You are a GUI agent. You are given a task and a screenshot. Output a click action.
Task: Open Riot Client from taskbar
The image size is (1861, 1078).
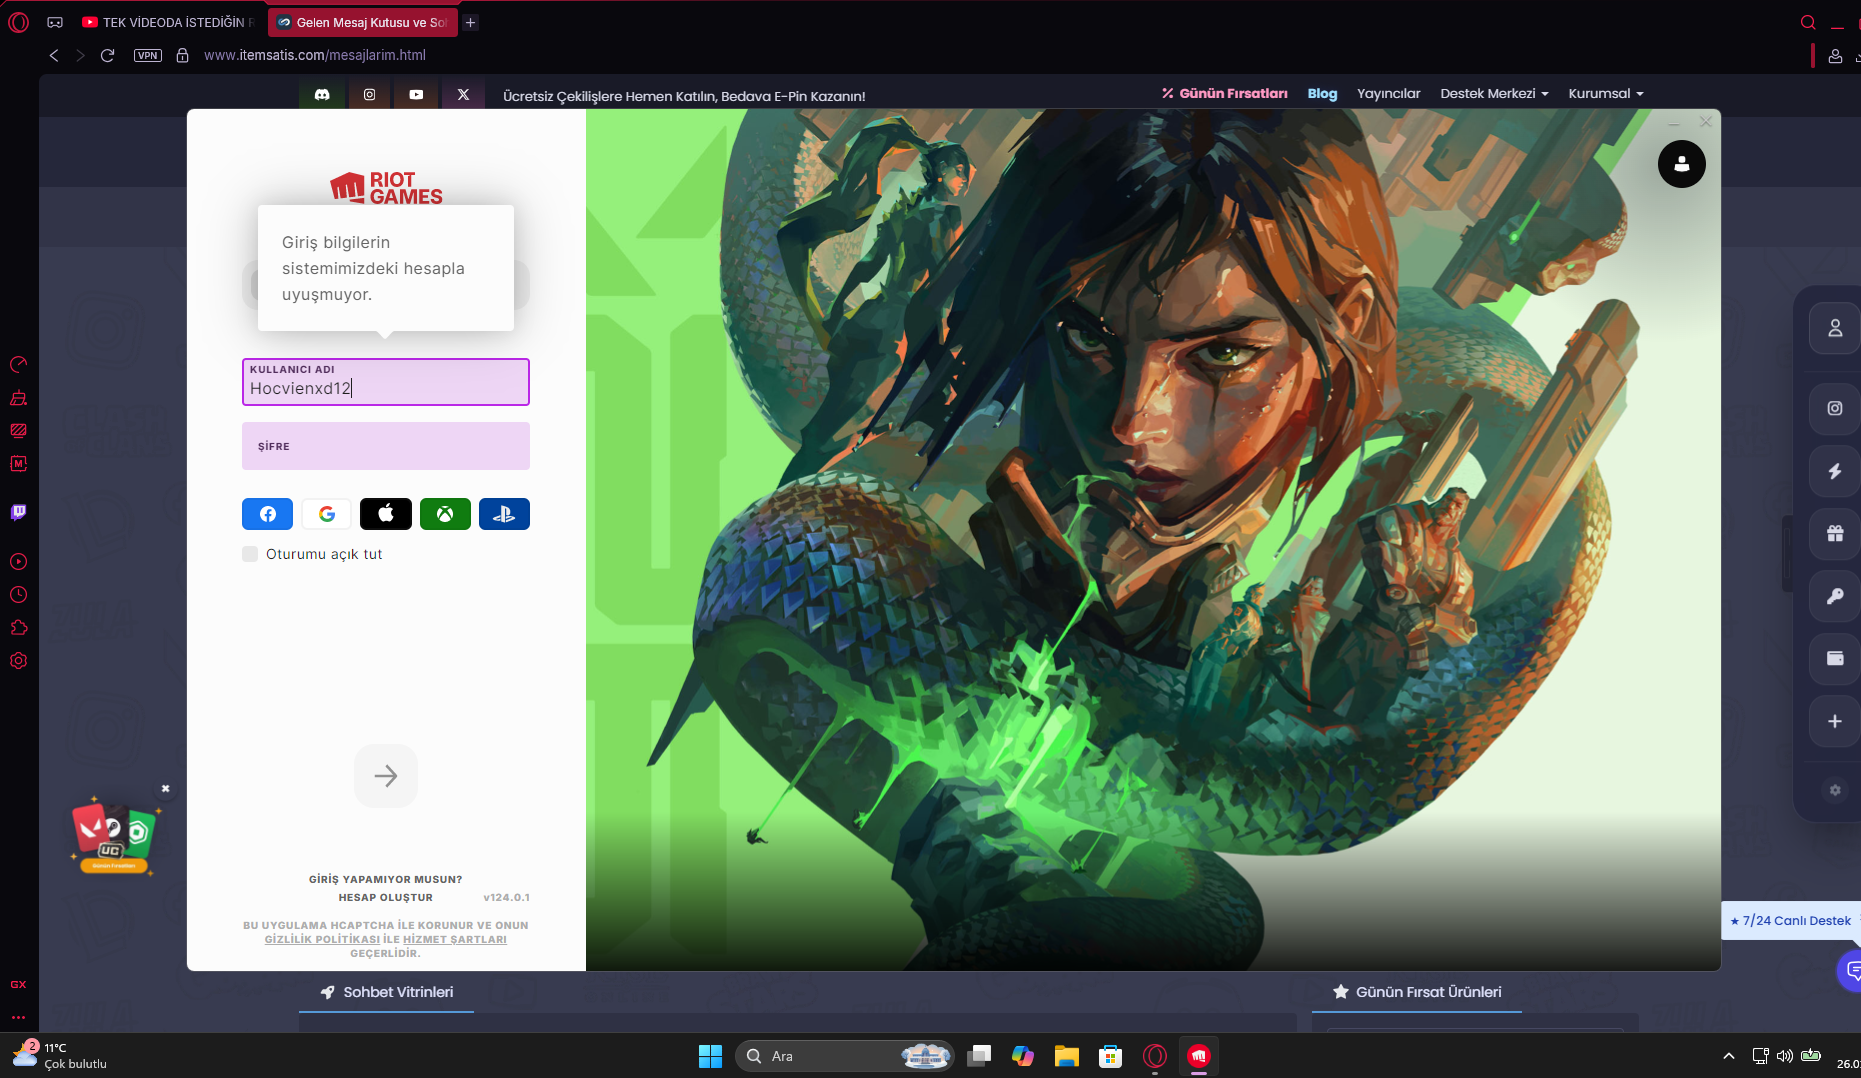(1199, 1056)
